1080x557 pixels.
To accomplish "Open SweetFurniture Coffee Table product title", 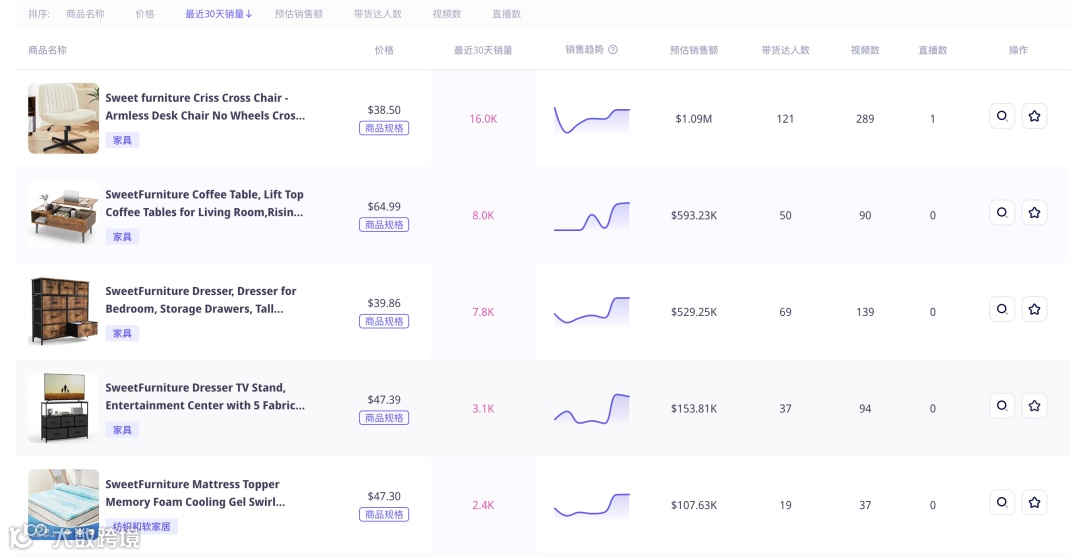I will tap(204, 203).
